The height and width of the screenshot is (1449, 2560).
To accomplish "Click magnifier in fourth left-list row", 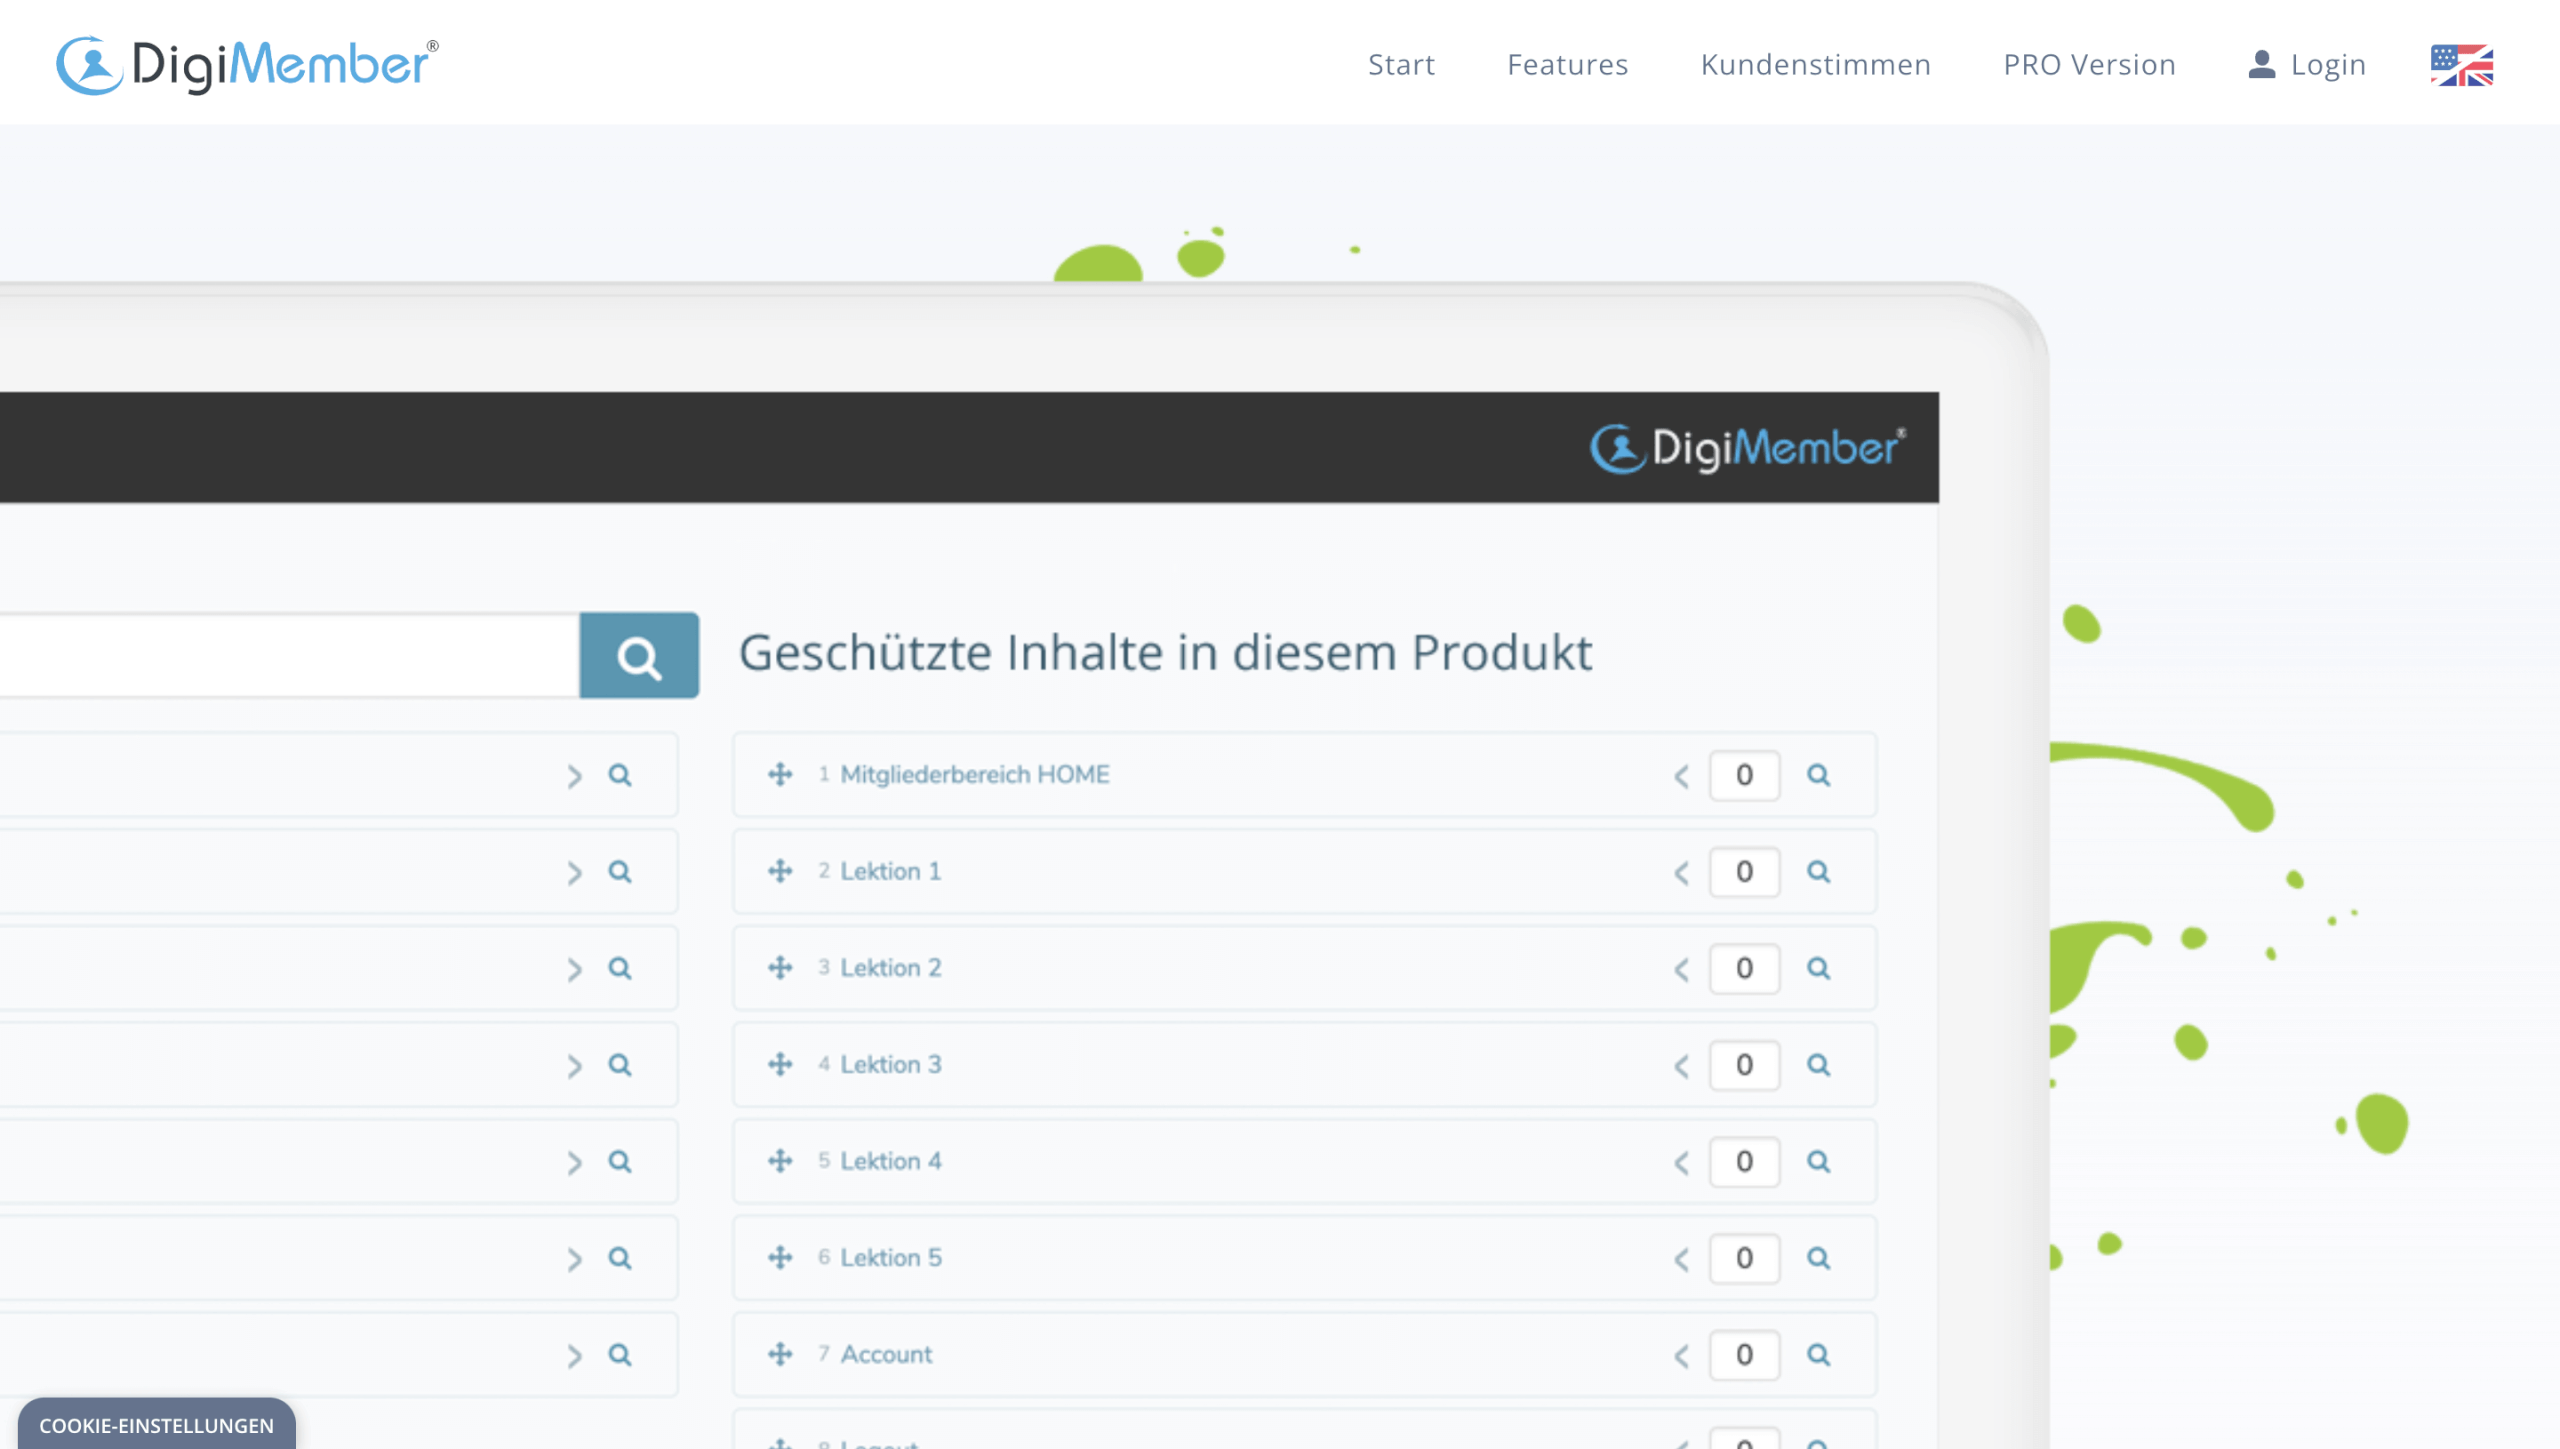I will point(620,1065).
